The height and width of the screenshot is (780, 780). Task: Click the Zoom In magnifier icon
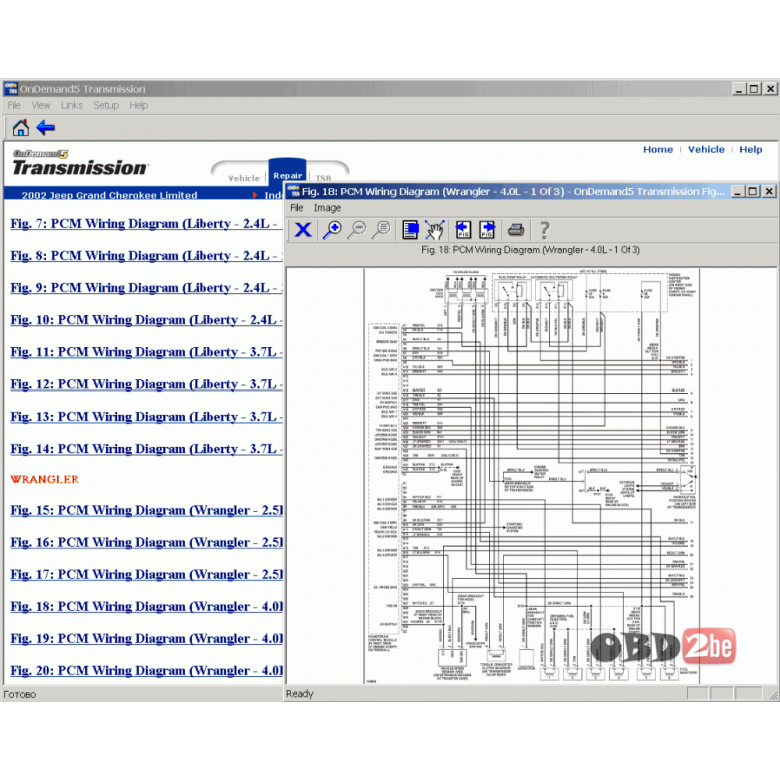(x=332, y=230)
